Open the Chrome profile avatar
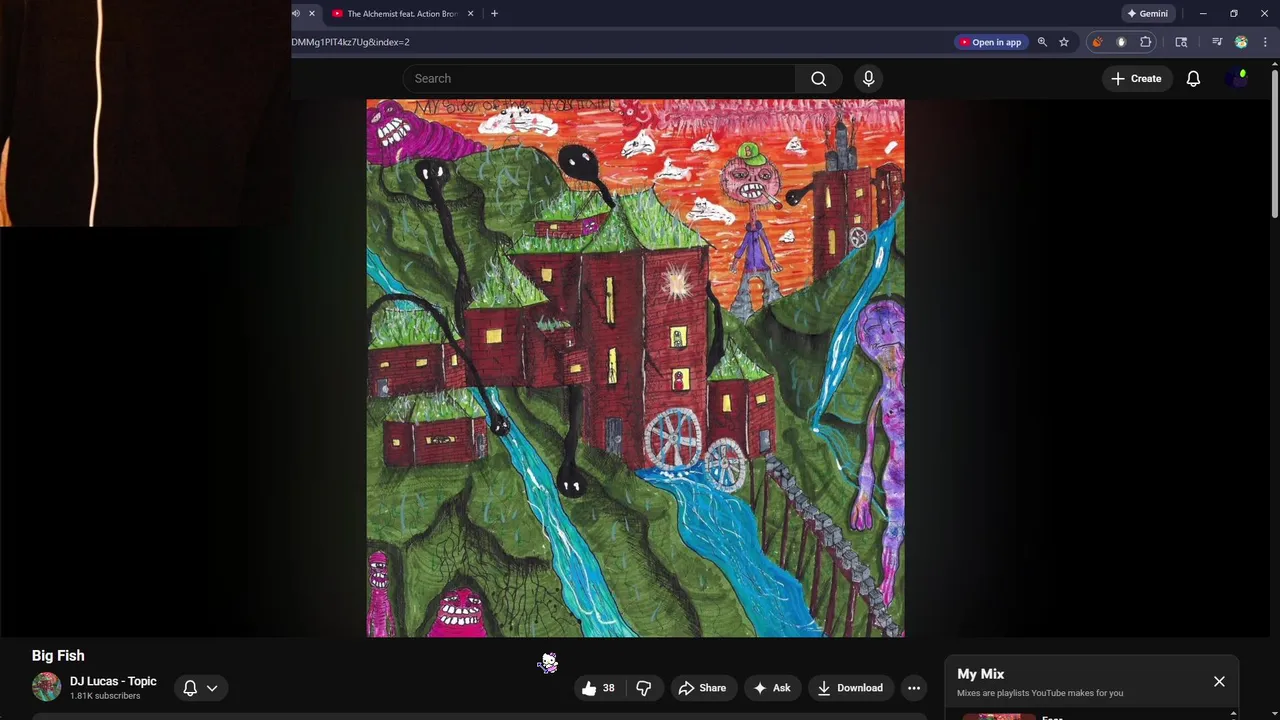 [x=1241, y=42]
